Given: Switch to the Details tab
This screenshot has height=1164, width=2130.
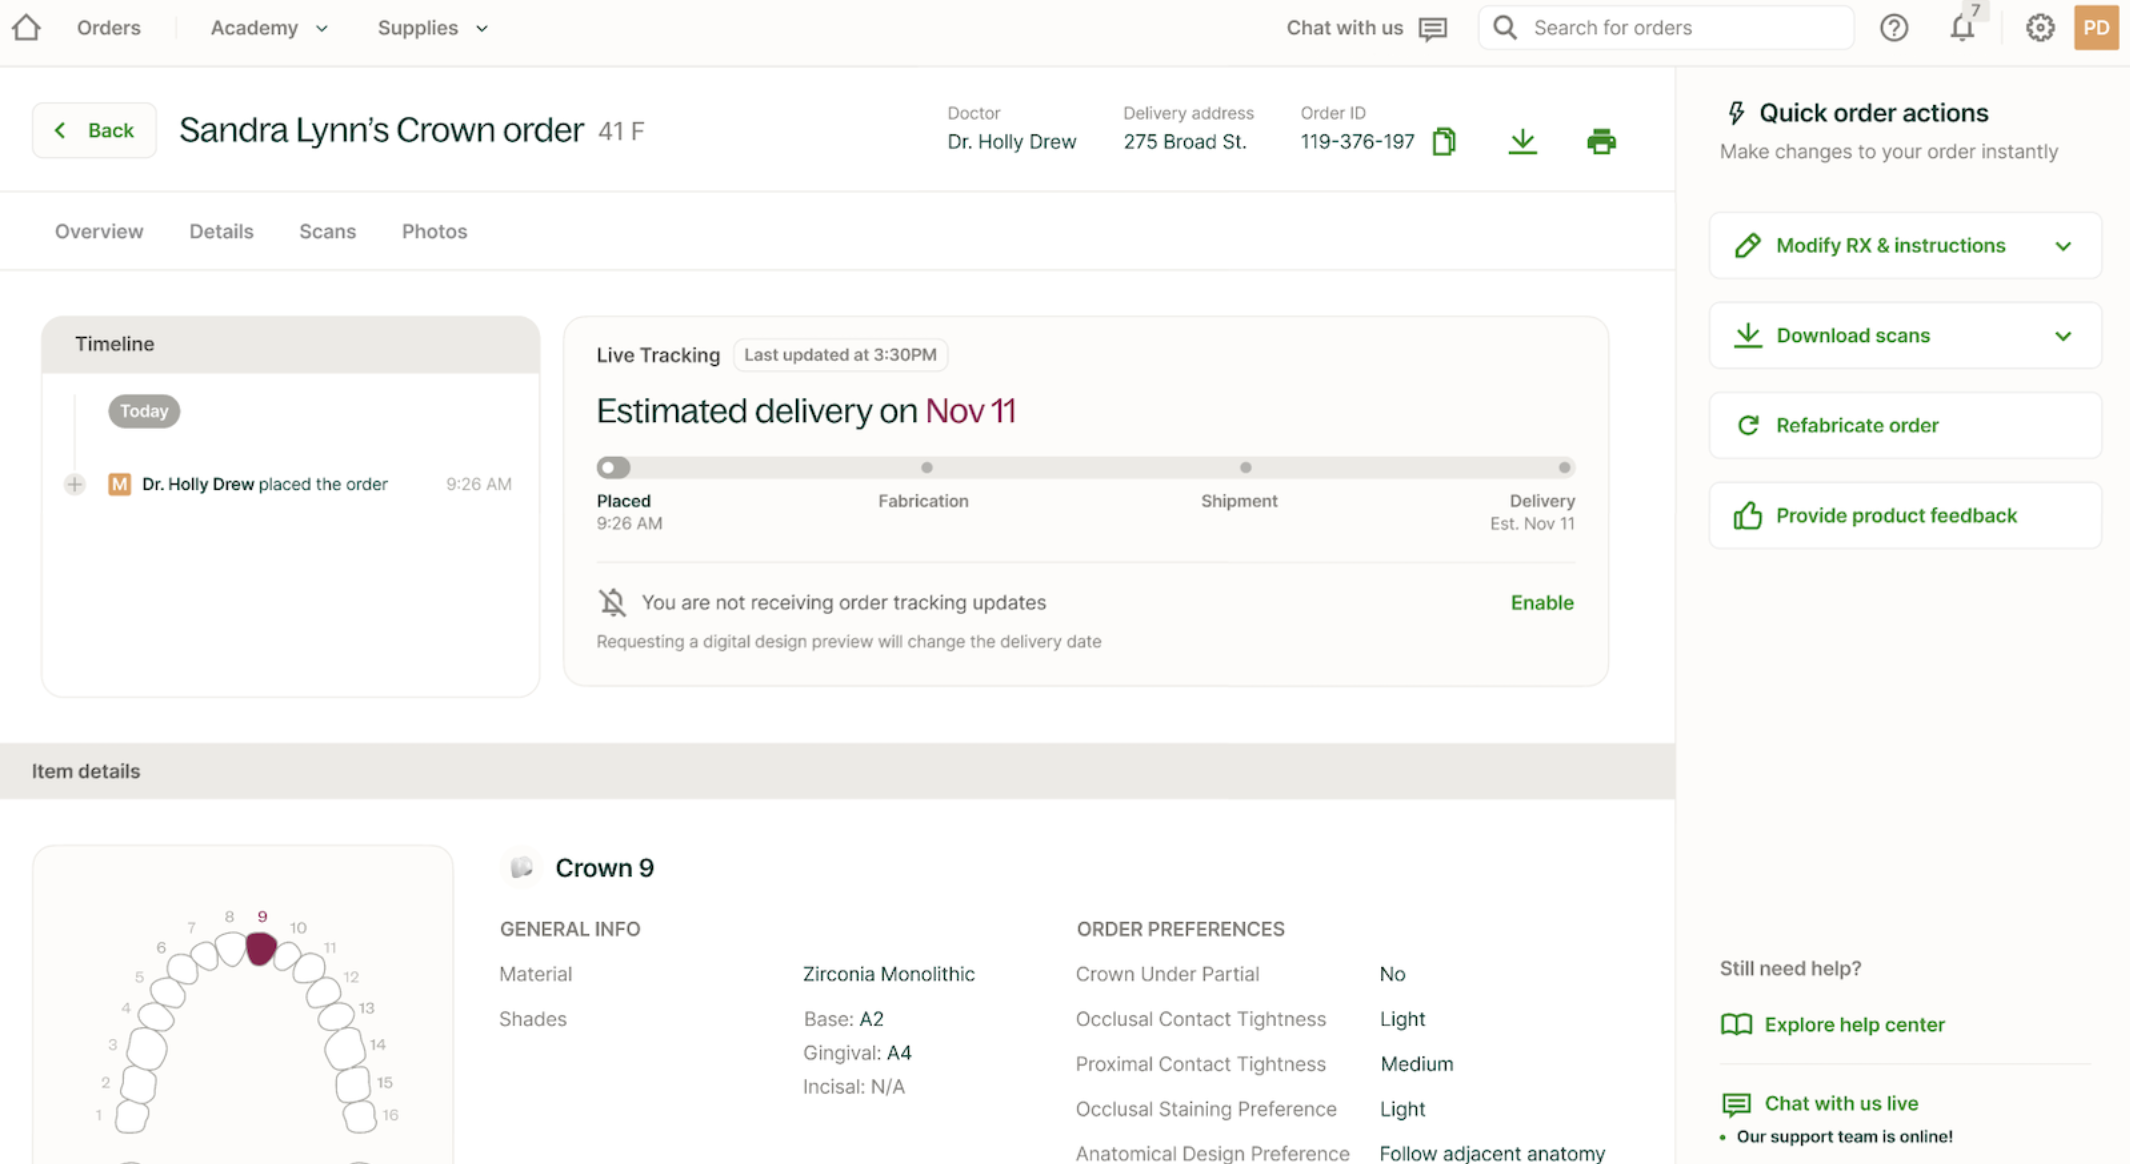Looking at the screenshot, I should pyautogui.click(x=221, y=231).
